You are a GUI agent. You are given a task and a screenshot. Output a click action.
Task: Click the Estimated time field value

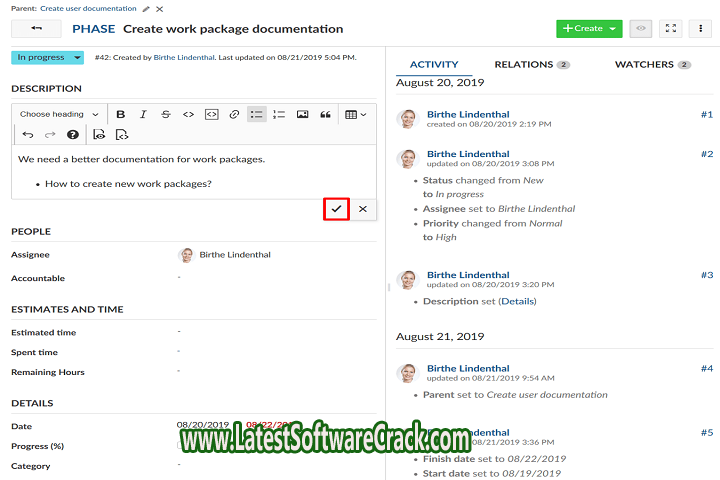(179, 331)
